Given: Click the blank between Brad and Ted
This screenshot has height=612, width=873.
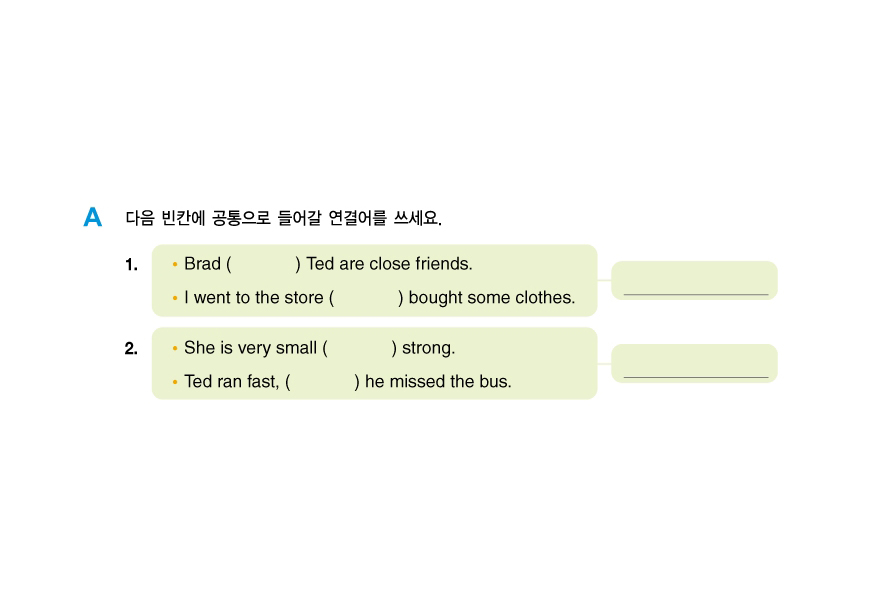Looking at the screenshot, I should (264, 265).
